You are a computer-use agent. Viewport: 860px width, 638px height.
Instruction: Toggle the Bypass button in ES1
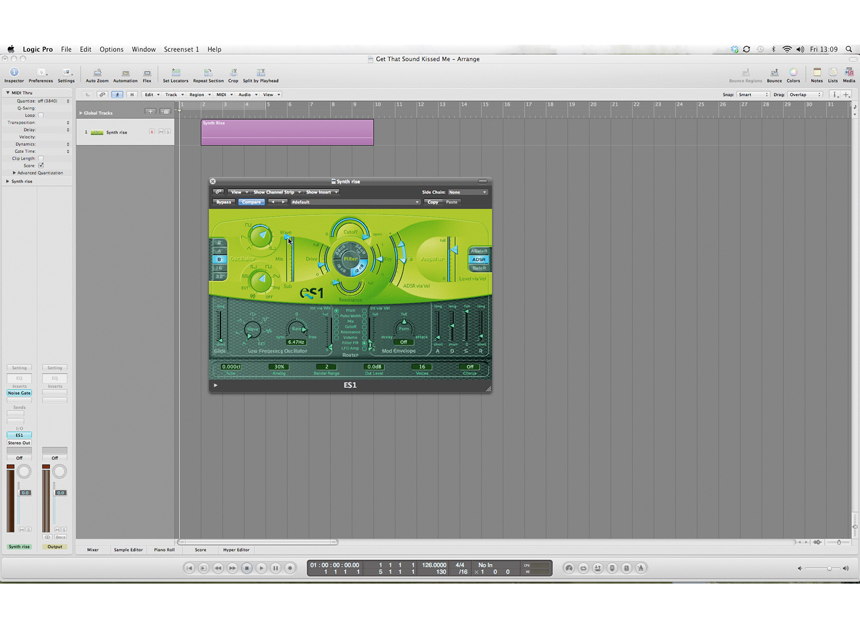(x=223, y=202)
